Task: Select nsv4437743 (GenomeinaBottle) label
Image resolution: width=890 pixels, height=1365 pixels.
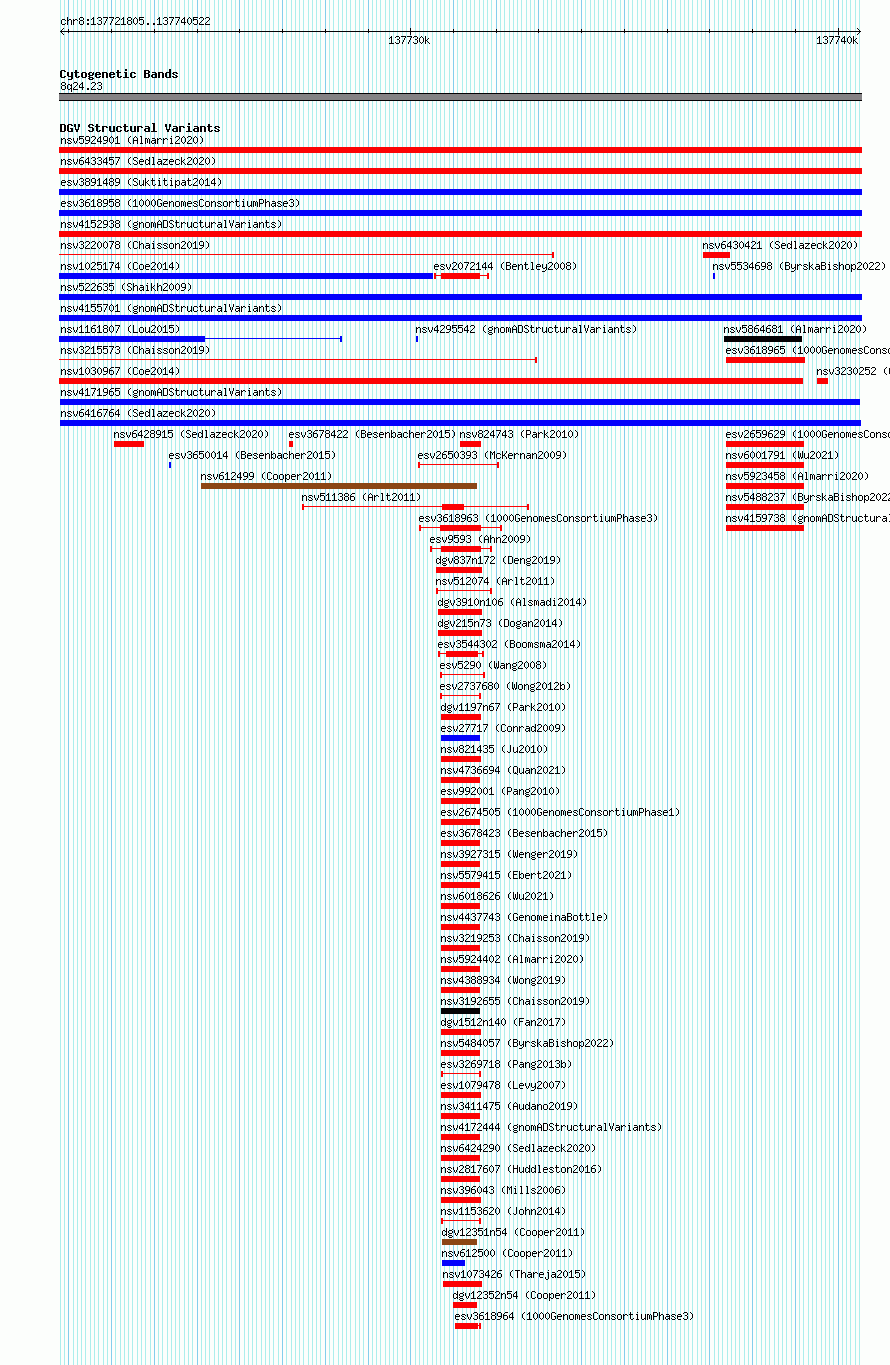Action: point(524,917)
